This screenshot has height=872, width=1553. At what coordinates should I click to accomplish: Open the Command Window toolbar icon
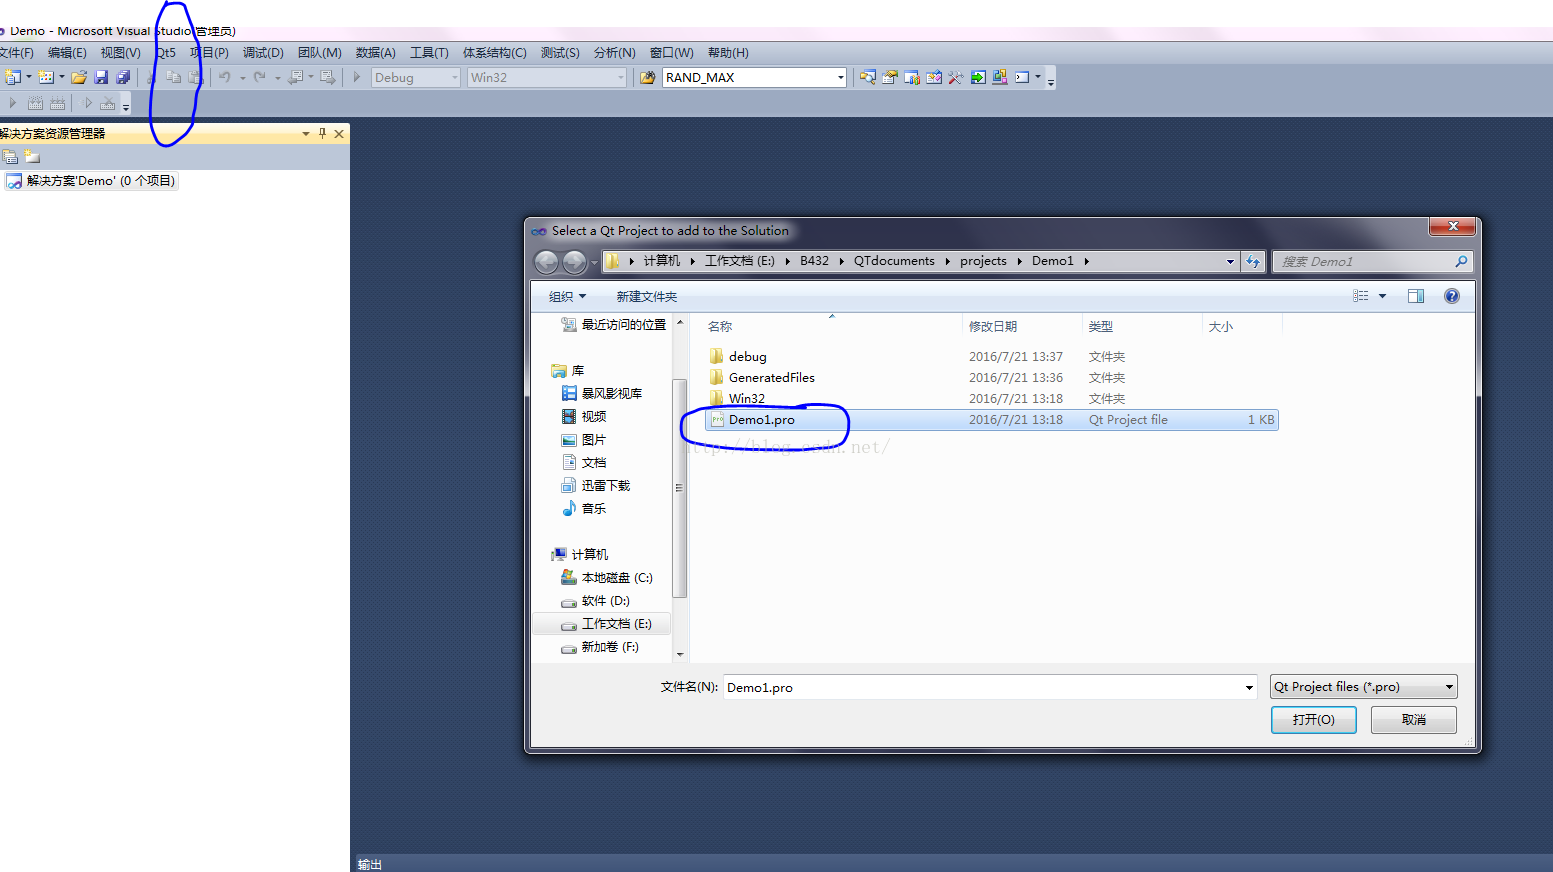tap(1022, 77)
